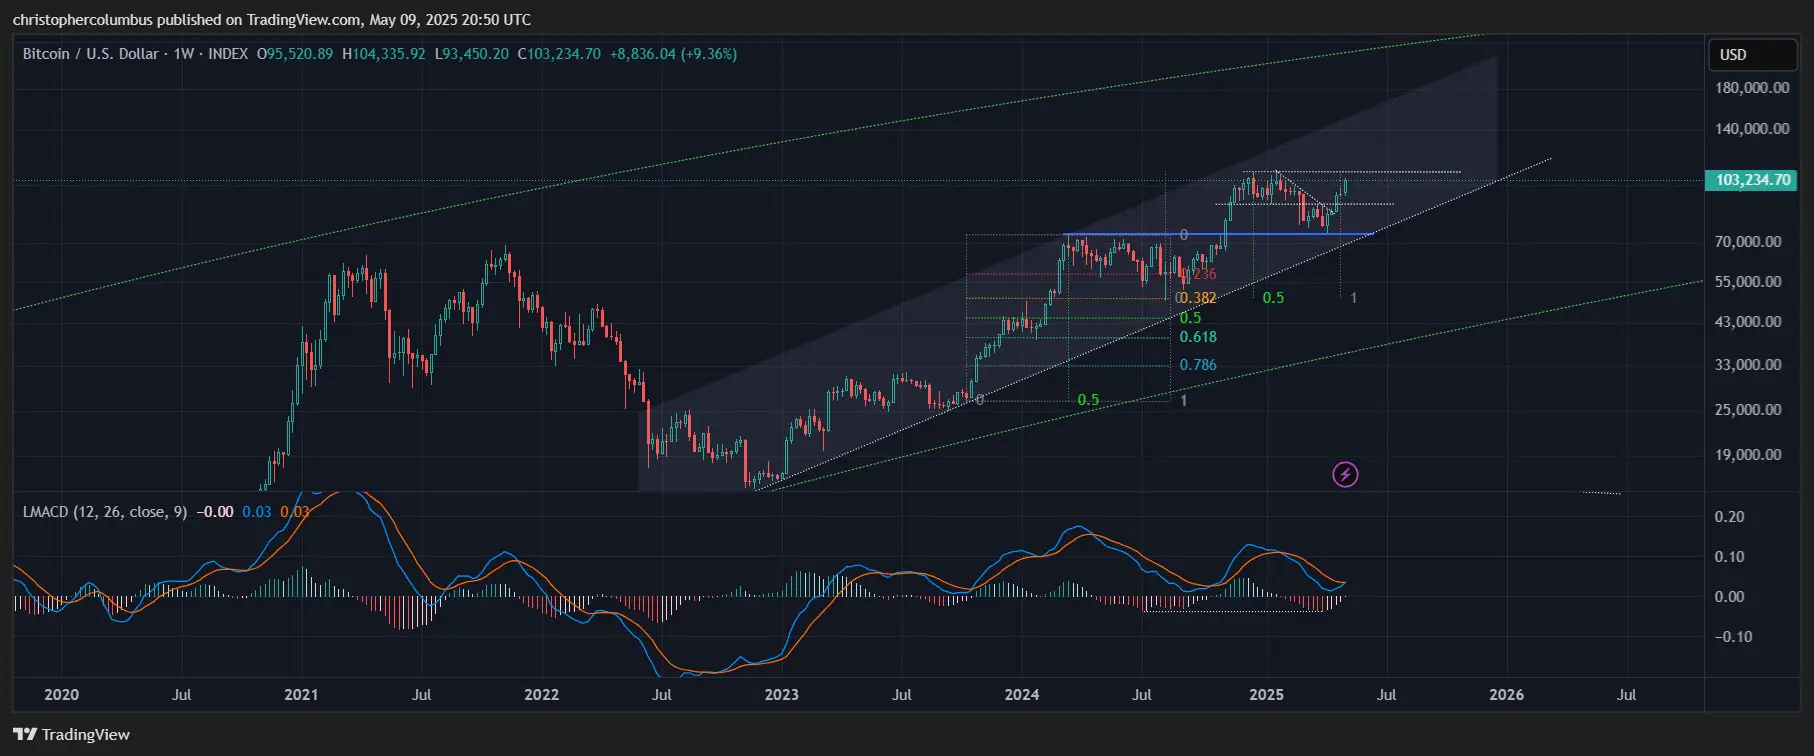
Task: Click the 2021 label on the time axis
Action: pyautogui.click(x=301, y=694)
